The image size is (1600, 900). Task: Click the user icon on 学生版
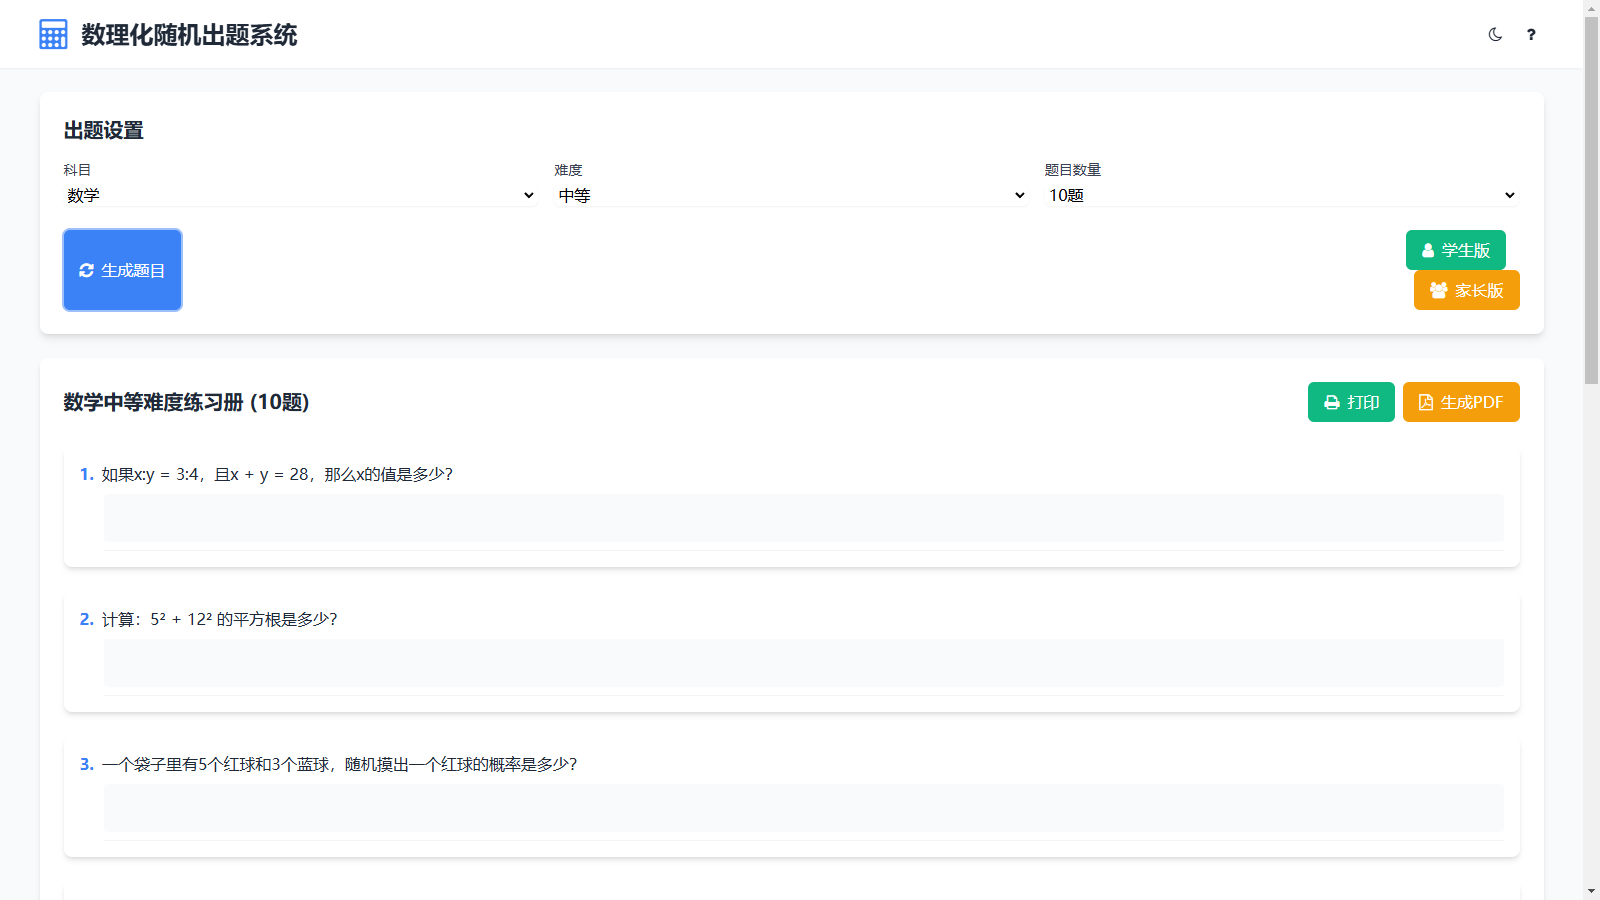1428,251
